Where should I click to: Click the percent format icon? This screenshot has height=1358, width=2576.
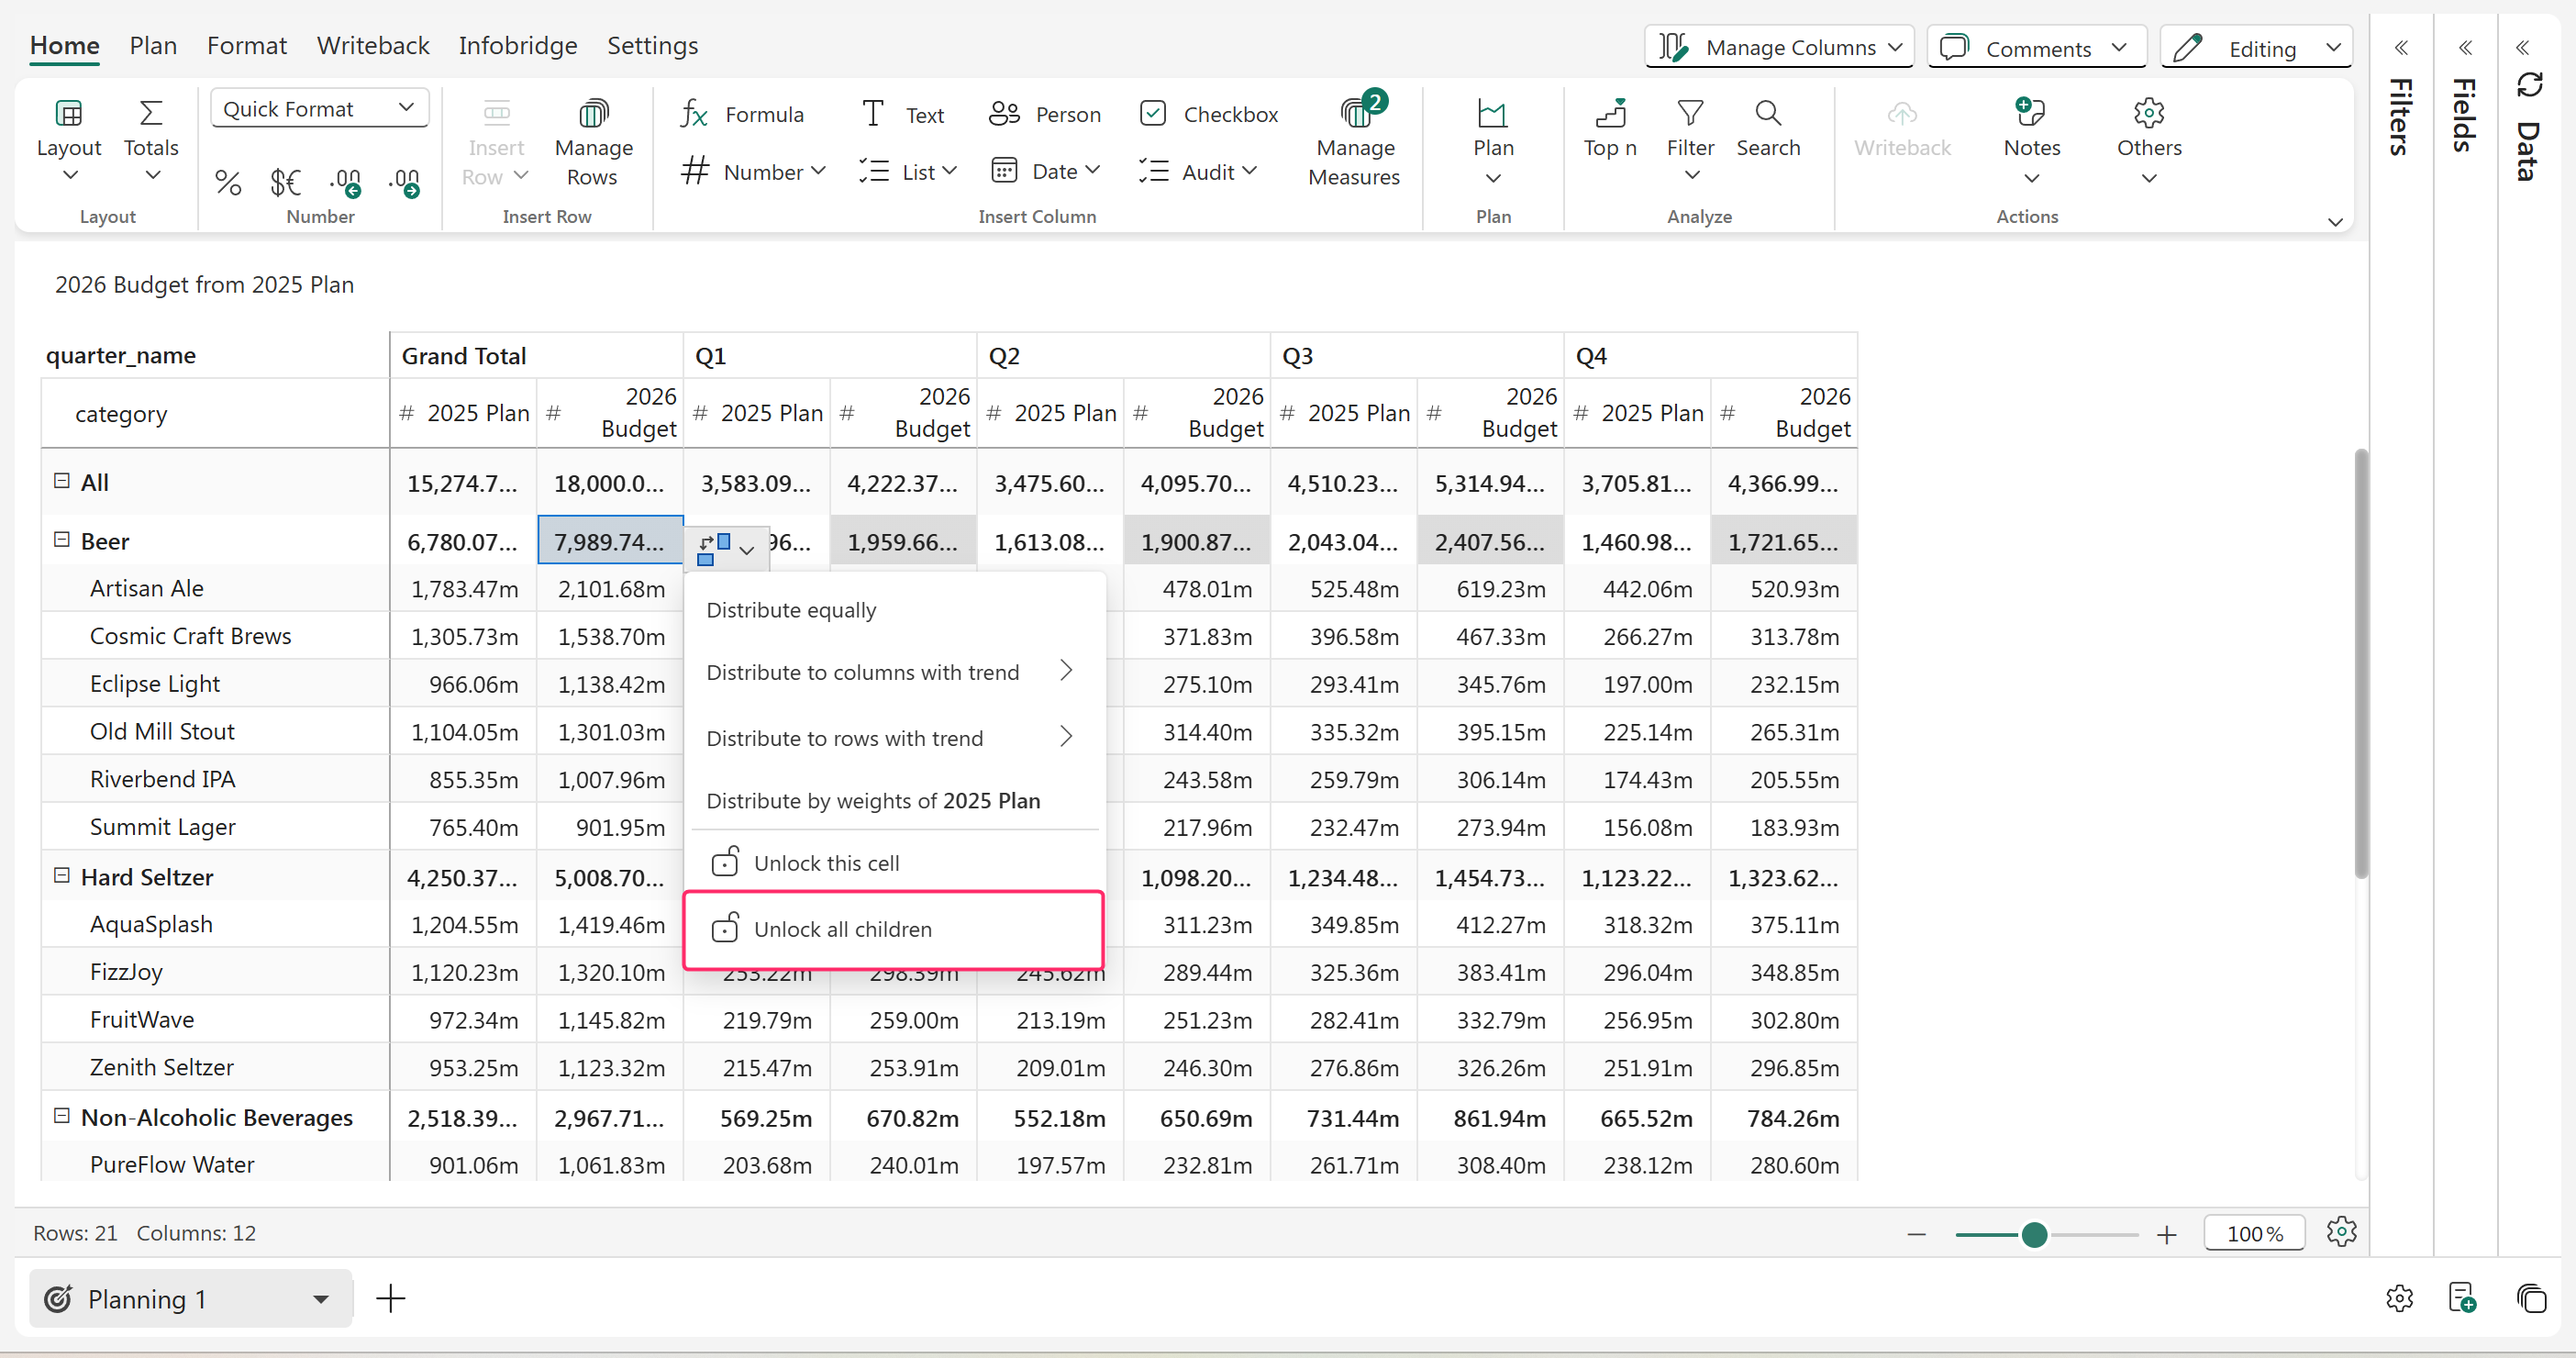click(x=228, y=182)
